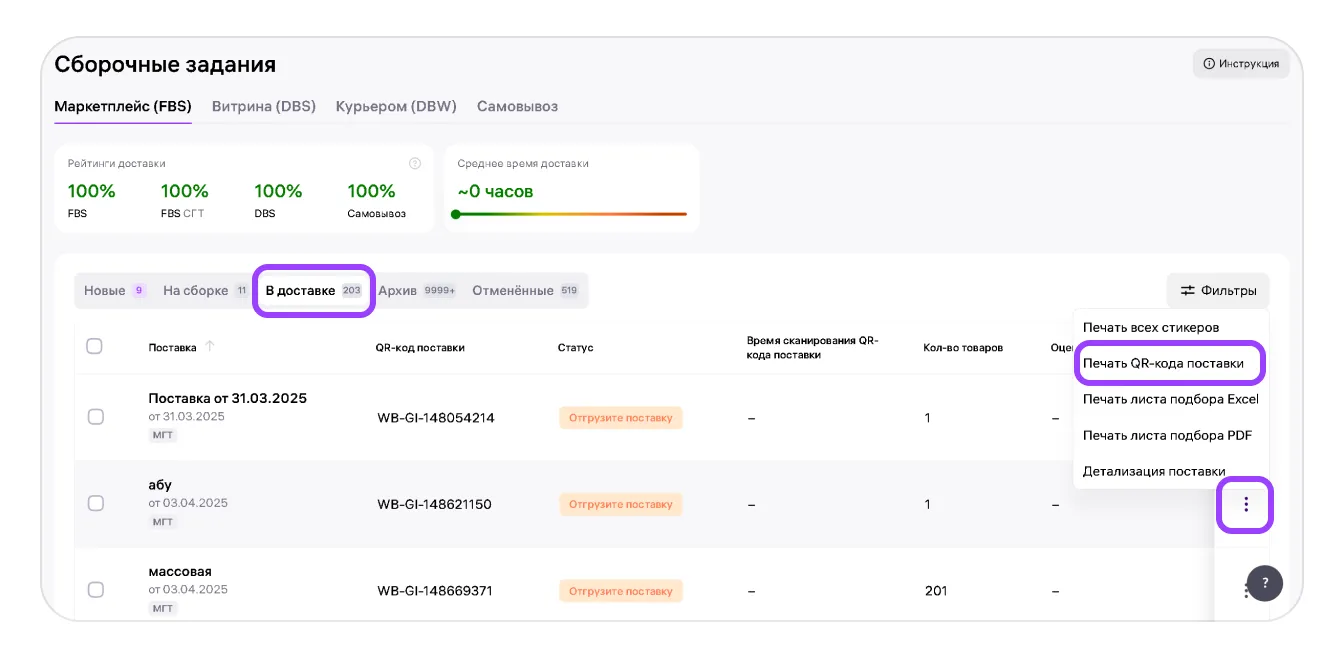Image resolution: width=1344 pixels, height=658 pixels.
Task: Check the box for Поставка от 31.03.2025
Action: click(x=96, y=417)
